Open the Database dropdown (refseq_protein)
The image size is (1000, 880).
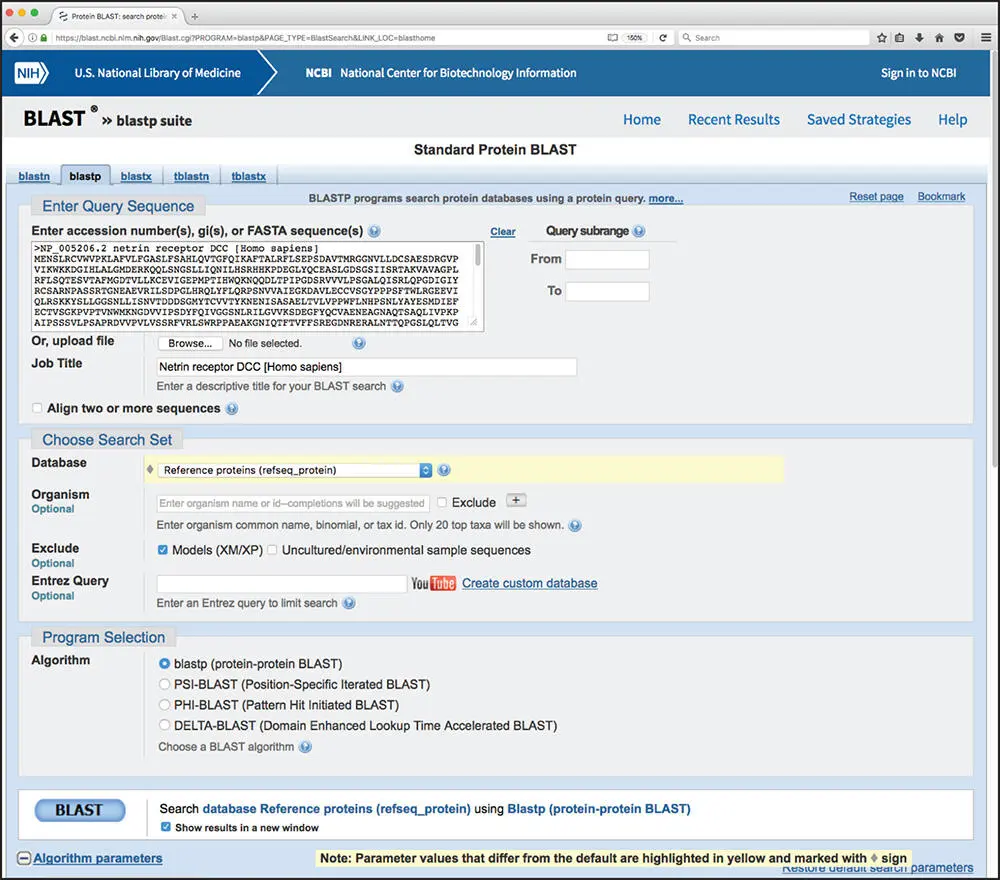(x=295, y=470)
